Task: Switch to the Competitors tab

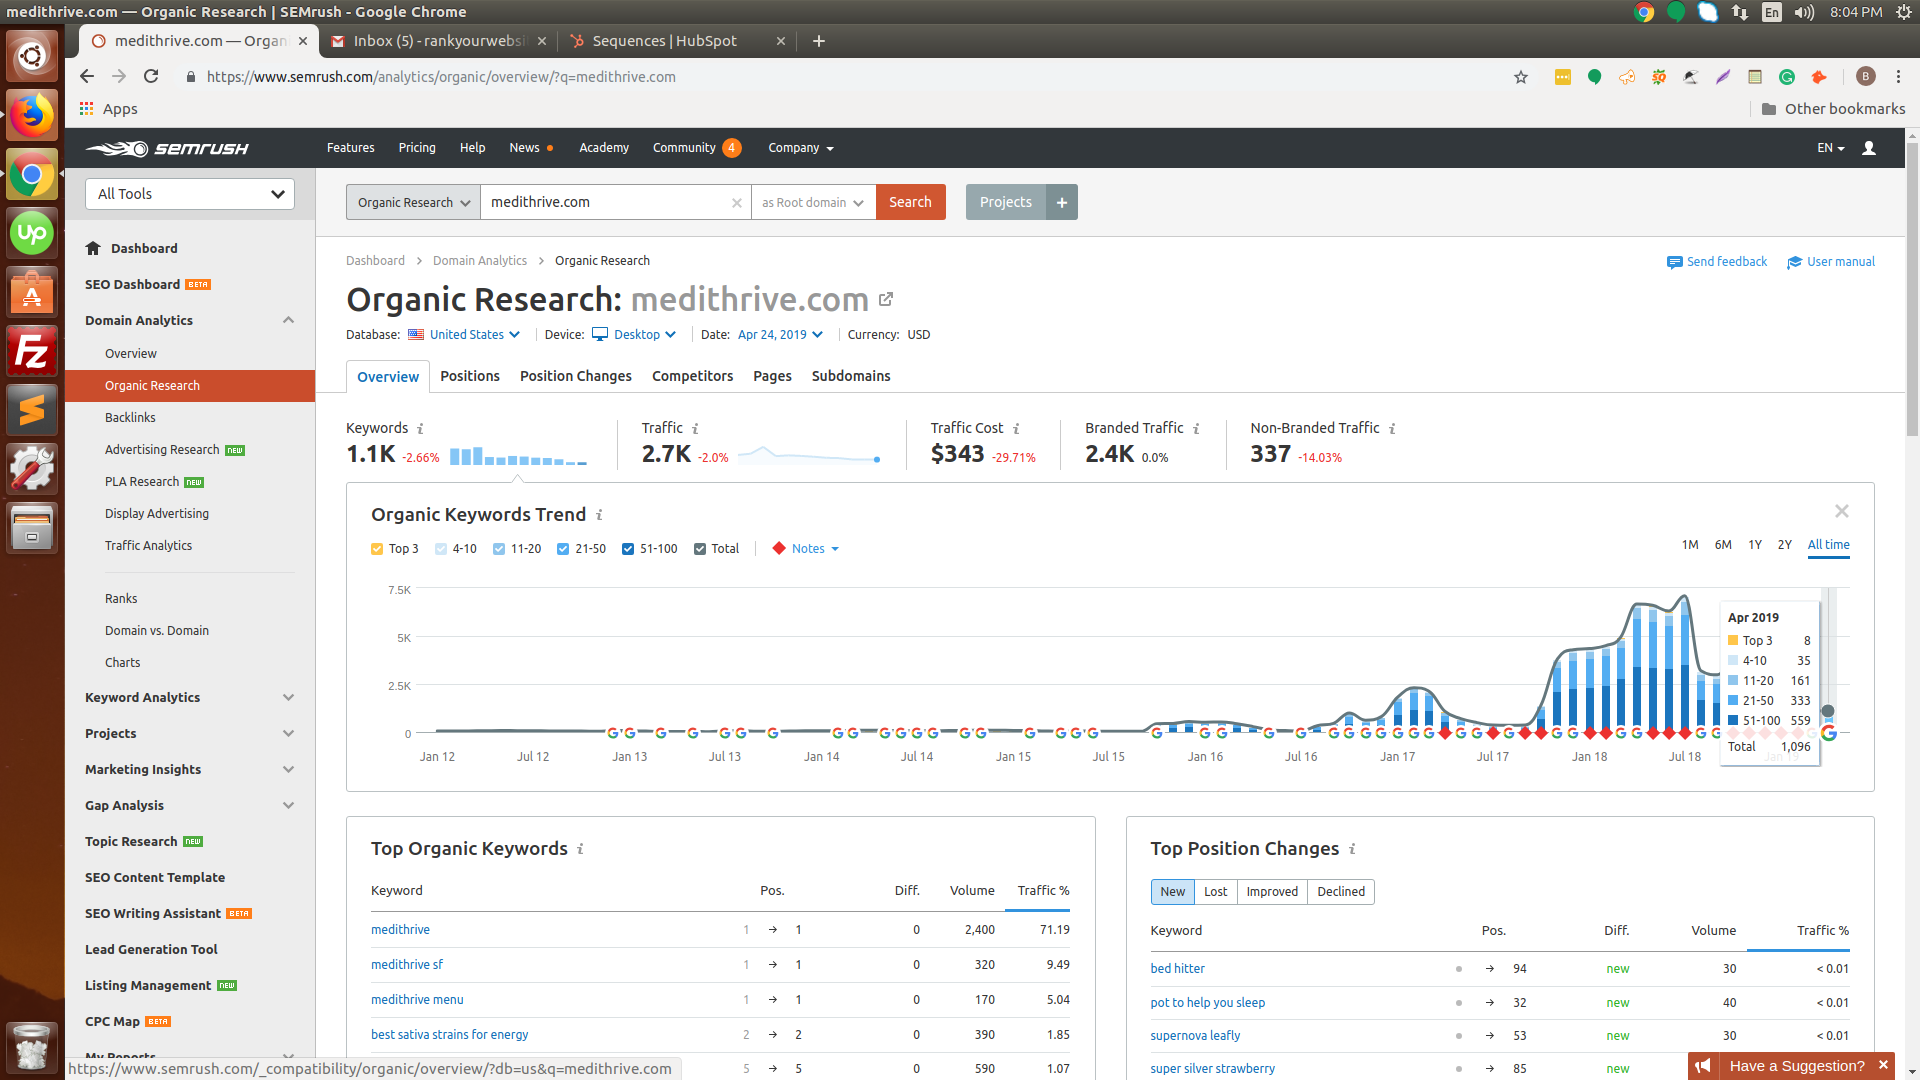Action: pyautogui.click(x=692, y=377)
